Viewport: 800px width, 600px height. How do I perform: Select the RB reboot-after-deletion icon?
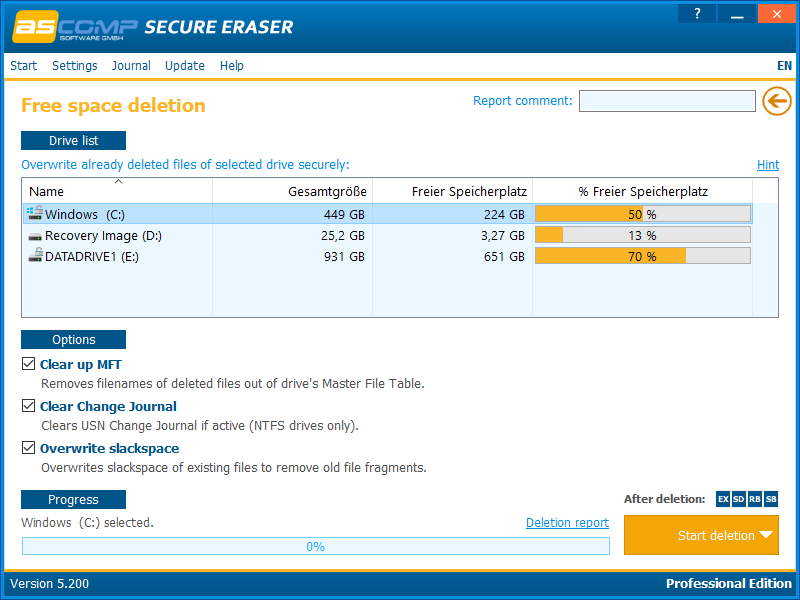754,499
